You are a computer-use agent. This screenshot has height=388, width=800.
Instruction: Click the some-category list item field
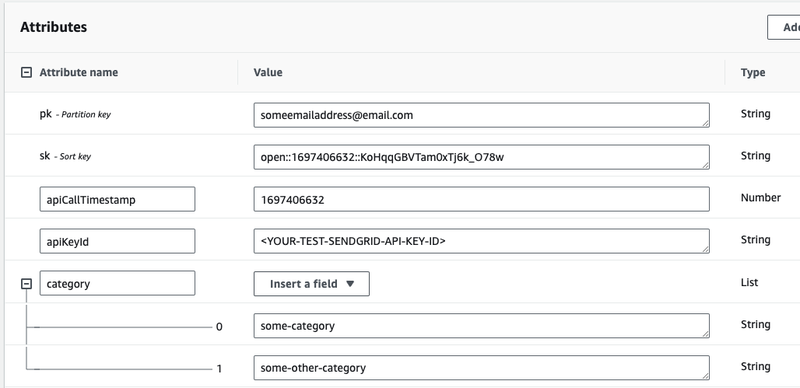481,326
